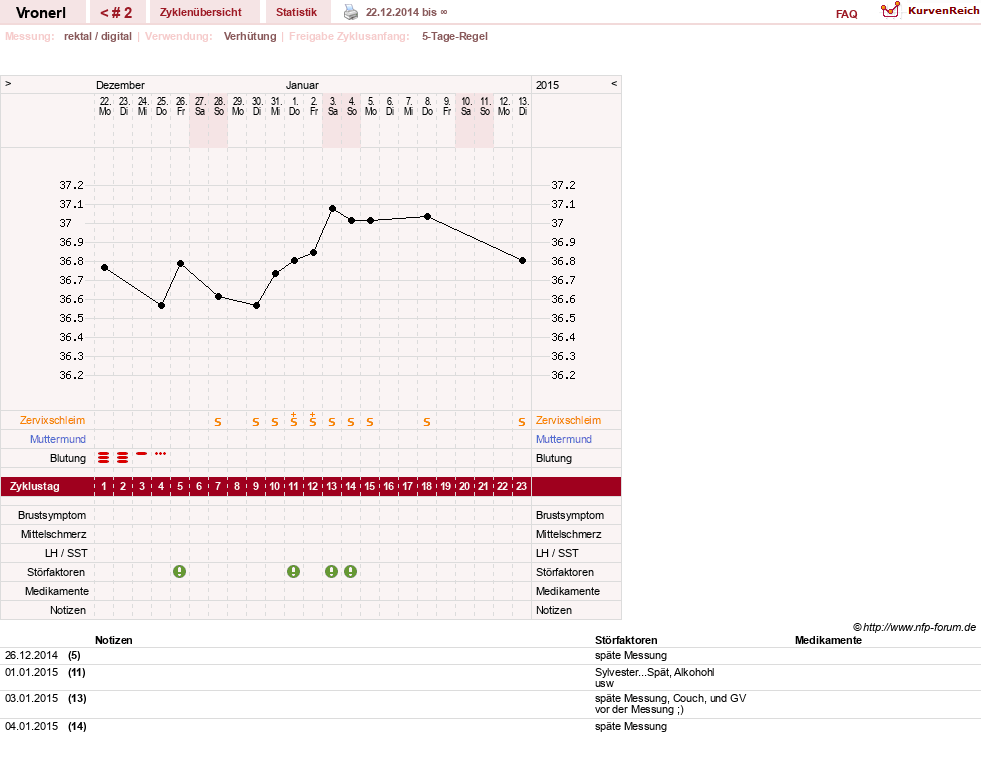981x767 pixels.
Task: Open the Zyklenübersicht tab
Action: [201, 12]
